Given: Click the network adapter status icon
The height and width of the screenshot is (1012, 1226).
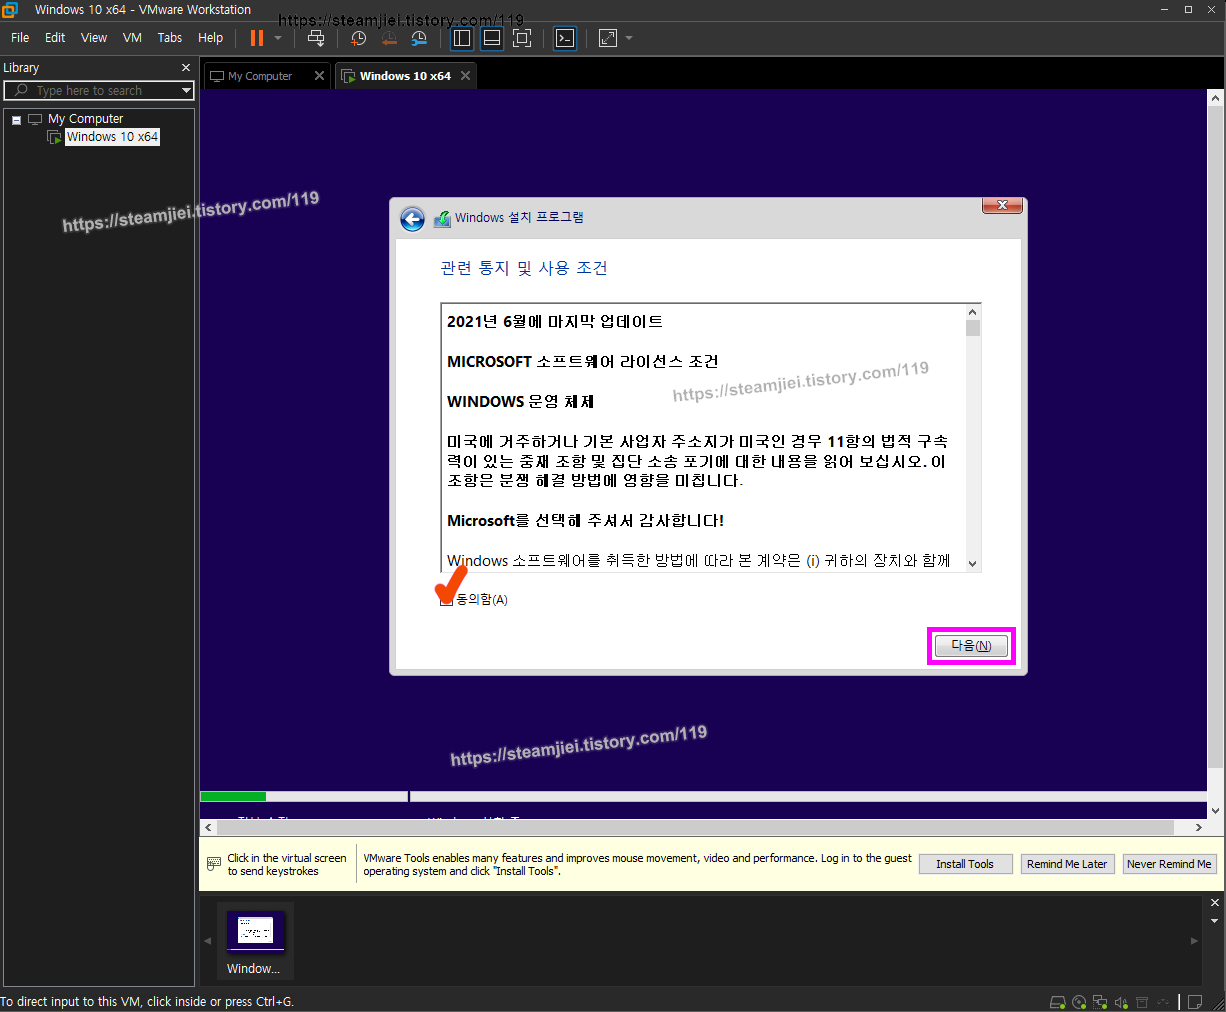Looking at the screenshot, I should (1100, 1002).
